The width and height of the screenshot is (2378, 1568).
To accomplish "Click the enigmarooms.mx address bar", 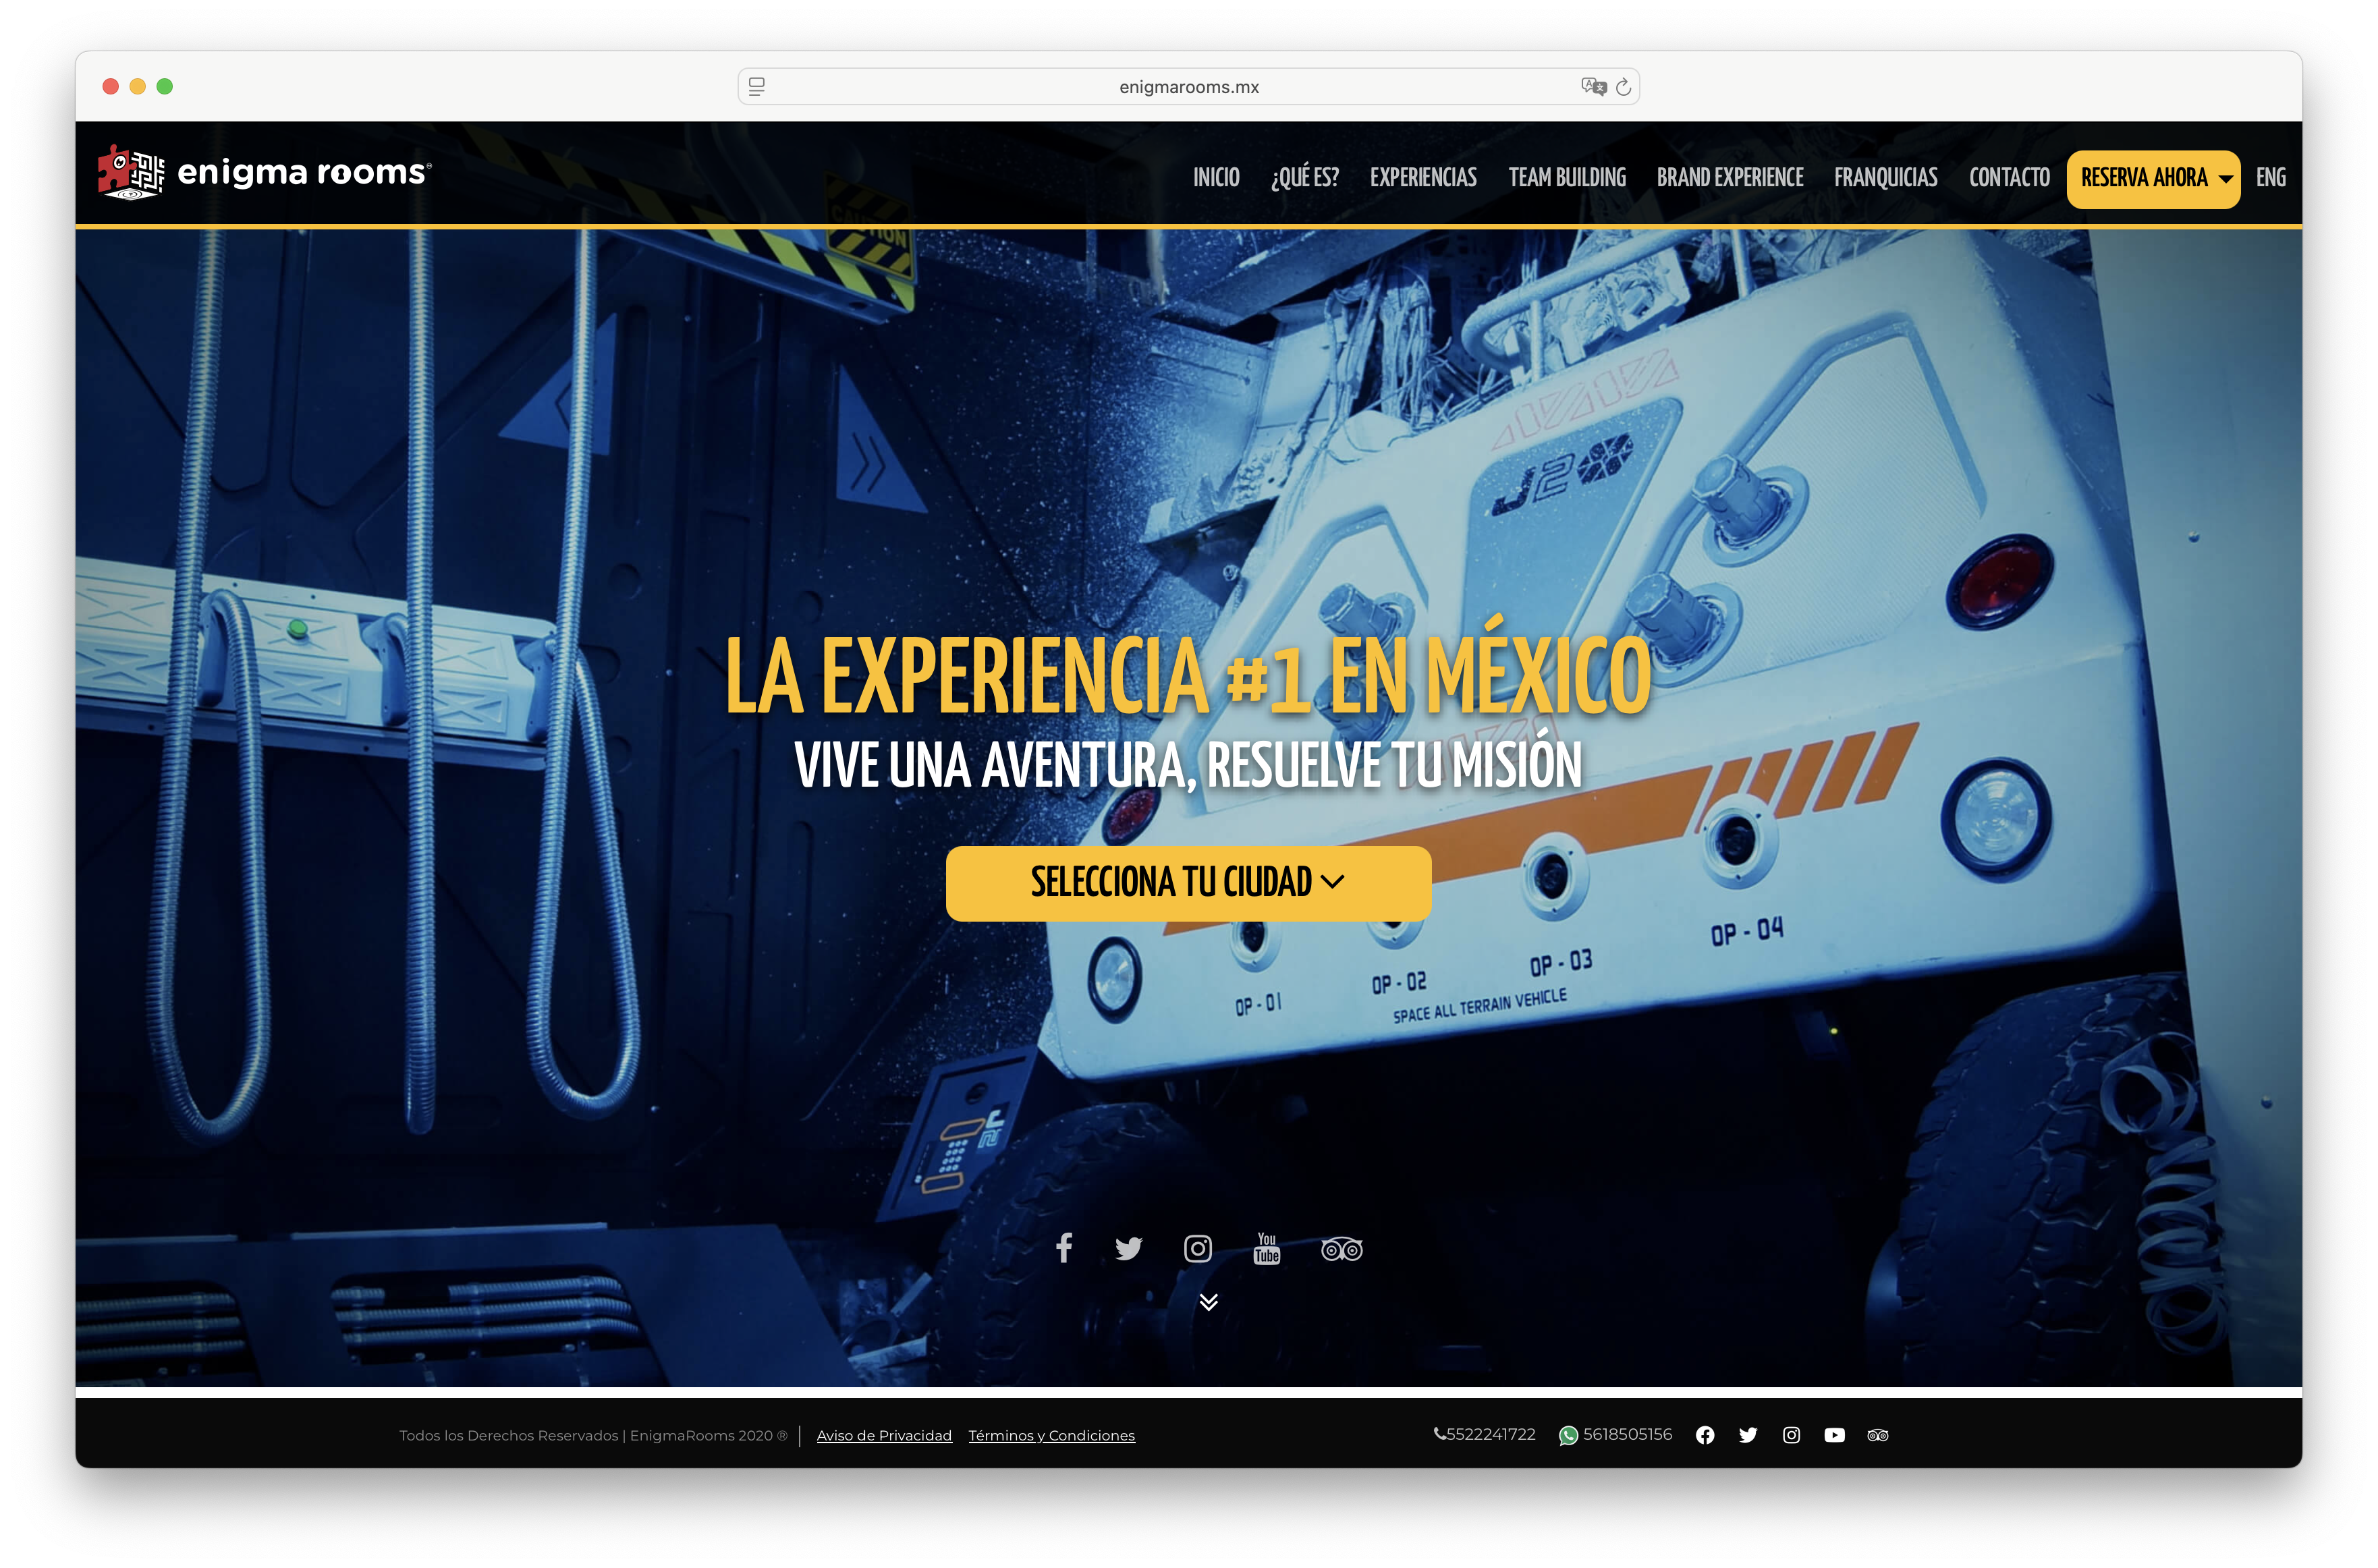I will pyautogui.click(x=1188, y=87).
